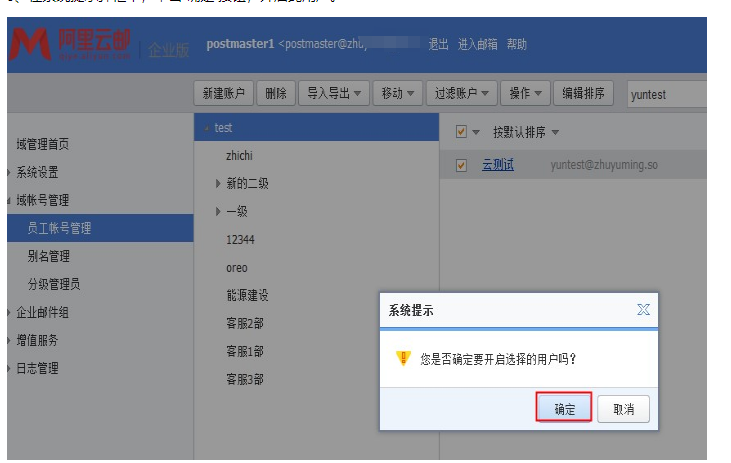This screenshot has width=731, height=463.
Task: Select 客服2部 department
Action: [245, 323]
